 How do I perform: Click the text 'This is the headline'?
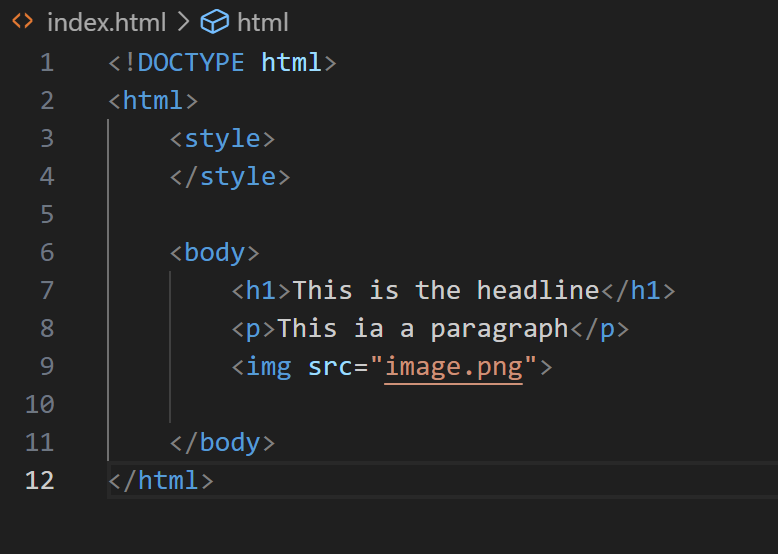tap(446, 291)
